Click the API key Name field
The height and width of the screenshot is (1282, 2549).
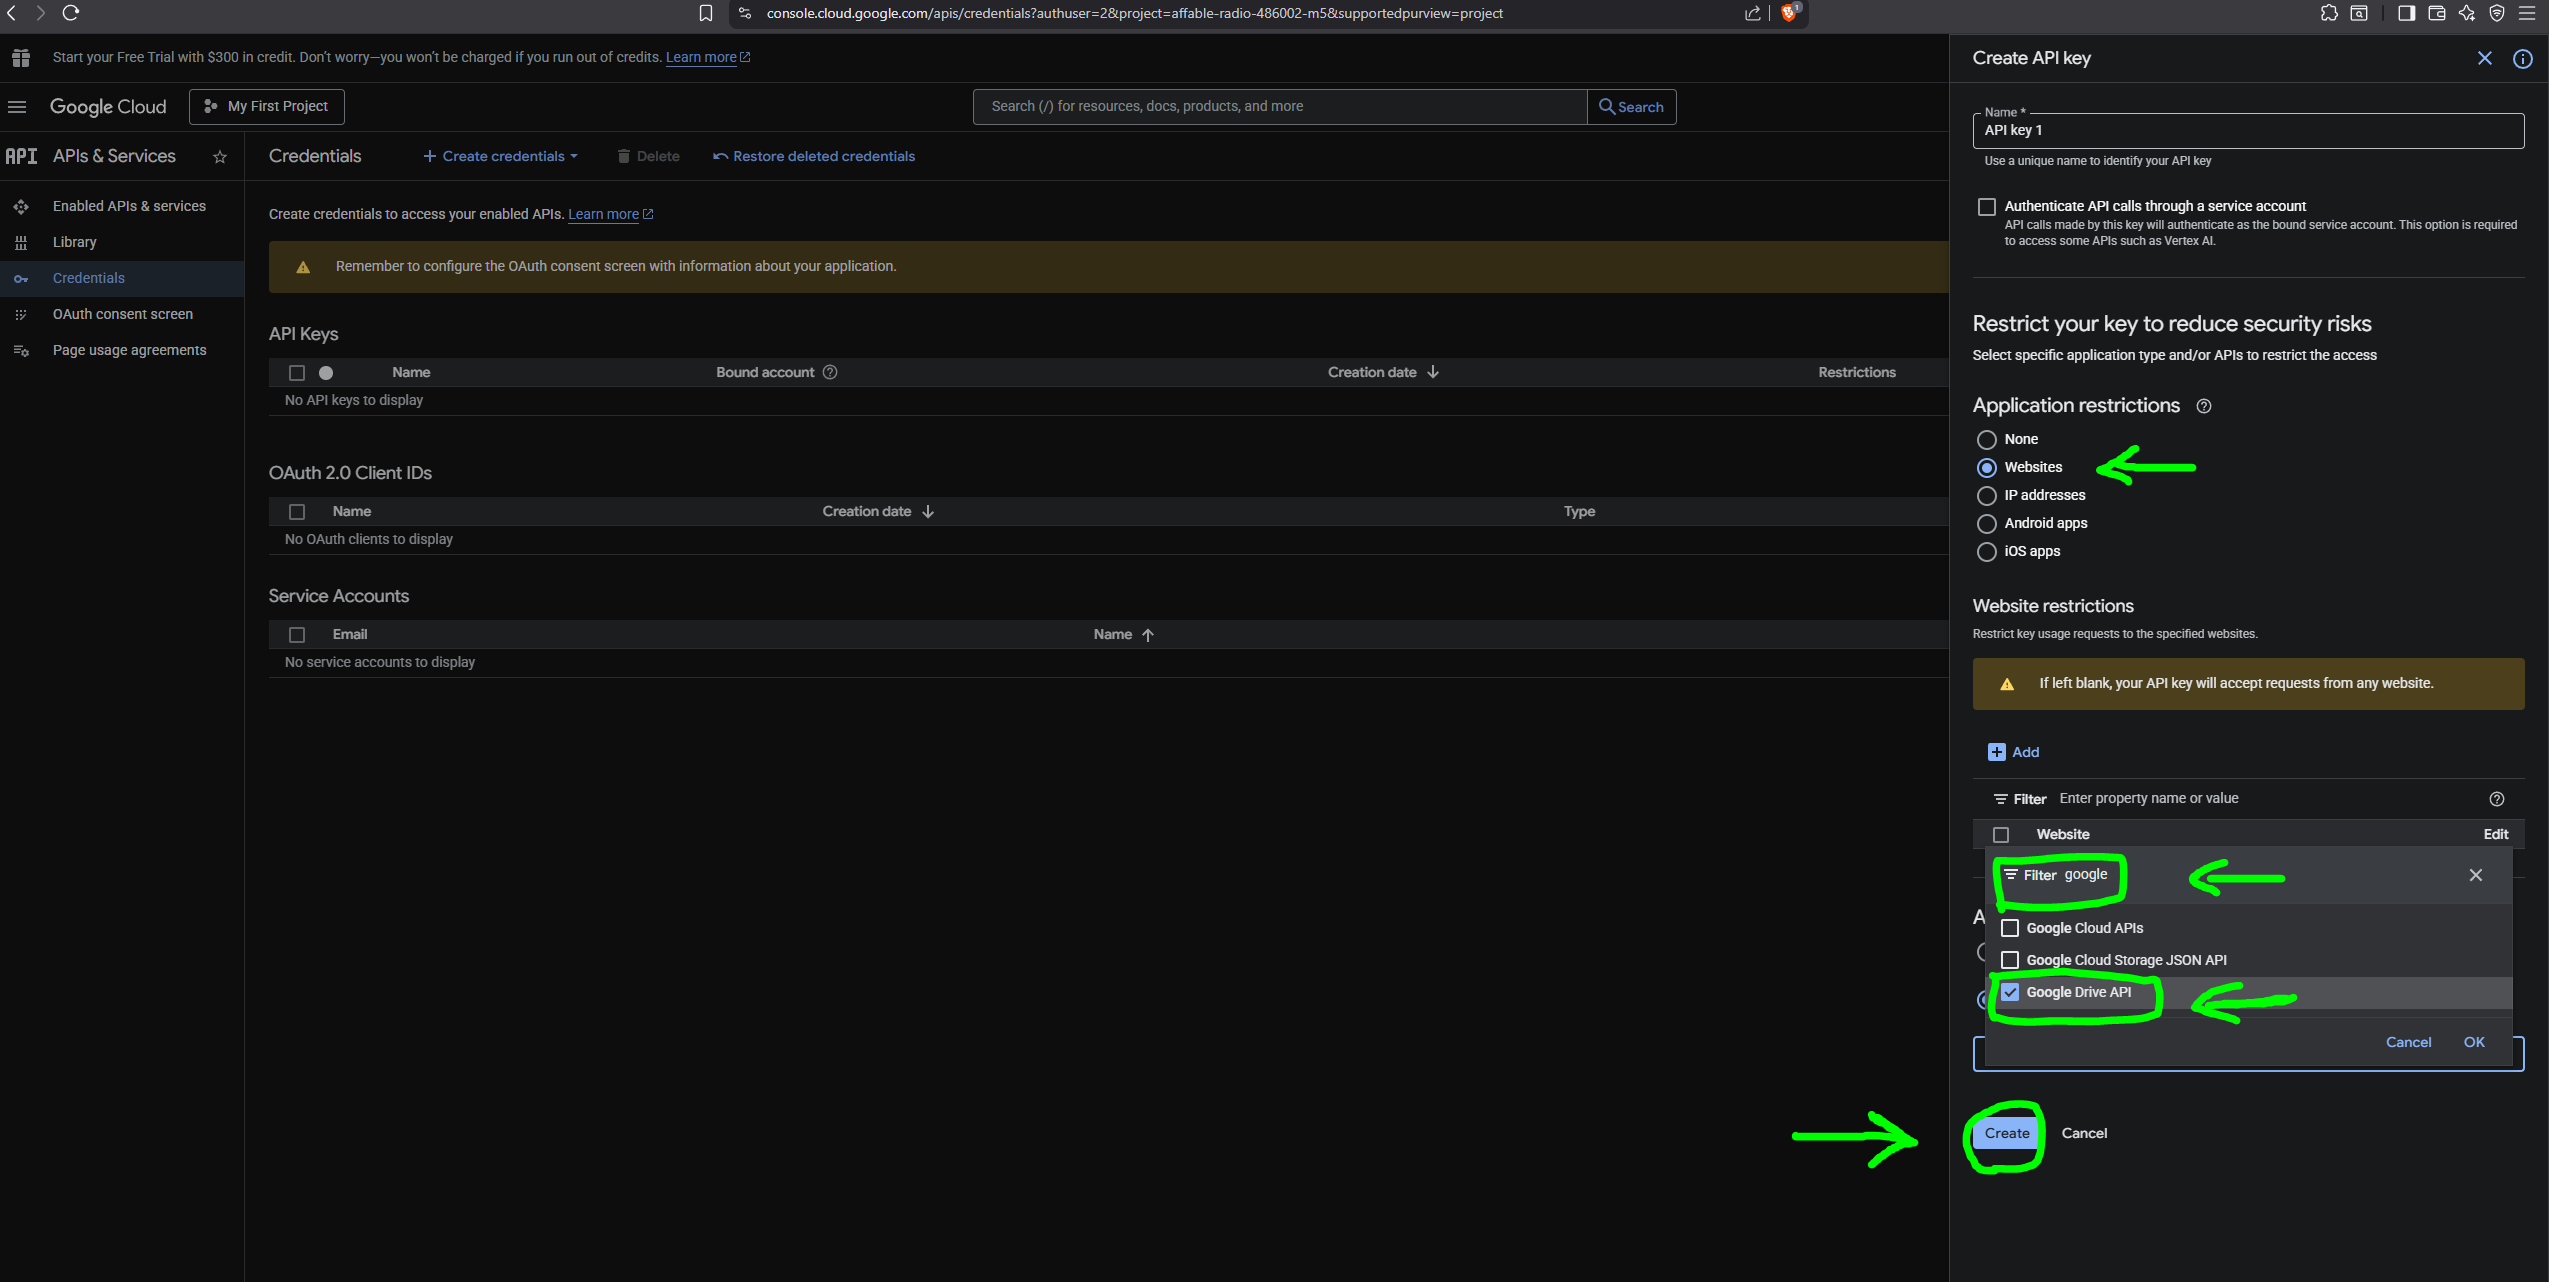point(2246,131)
